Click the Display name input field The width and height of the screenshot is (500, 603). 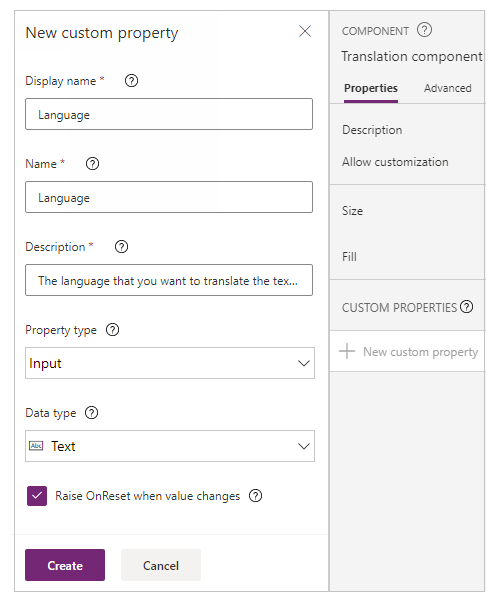tap(169, 114)
